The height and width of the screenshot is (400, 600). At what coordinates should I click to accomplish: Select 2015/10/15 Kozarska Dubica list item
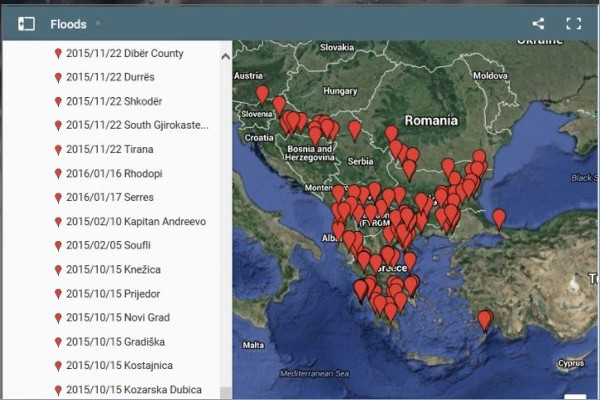coord(134,389)
